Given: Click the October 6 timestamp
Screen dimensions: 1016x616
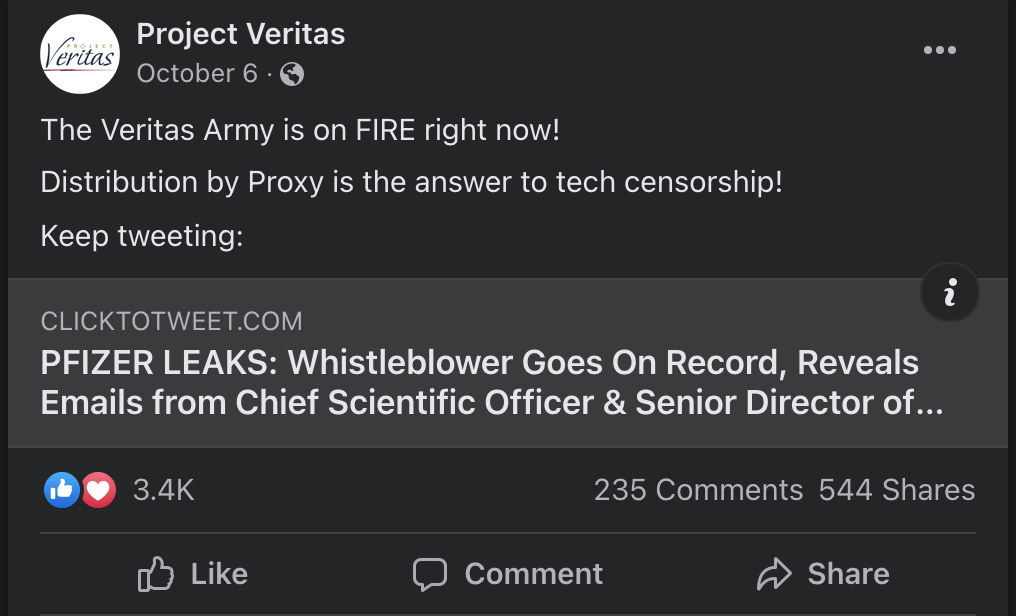Looking at the screenshot, I should (197, 74).
